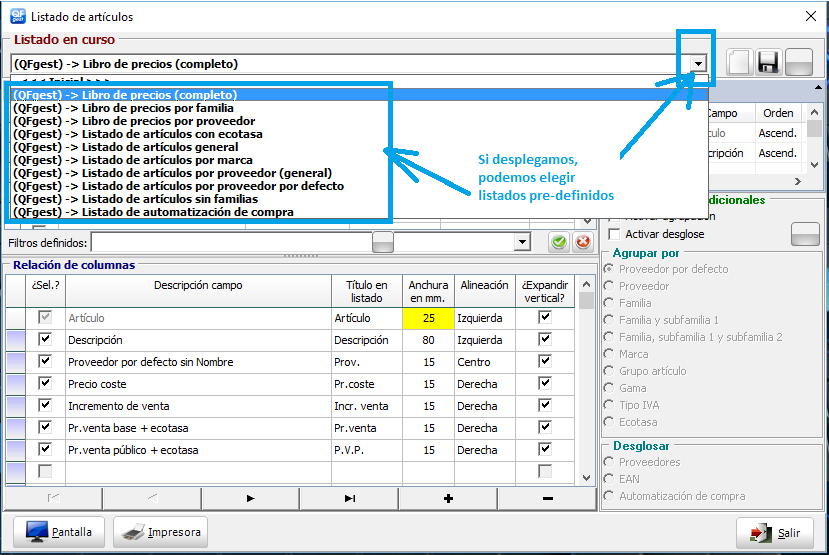Check the selection box in empty last row

pyautogui.click(x=45, y=471)
